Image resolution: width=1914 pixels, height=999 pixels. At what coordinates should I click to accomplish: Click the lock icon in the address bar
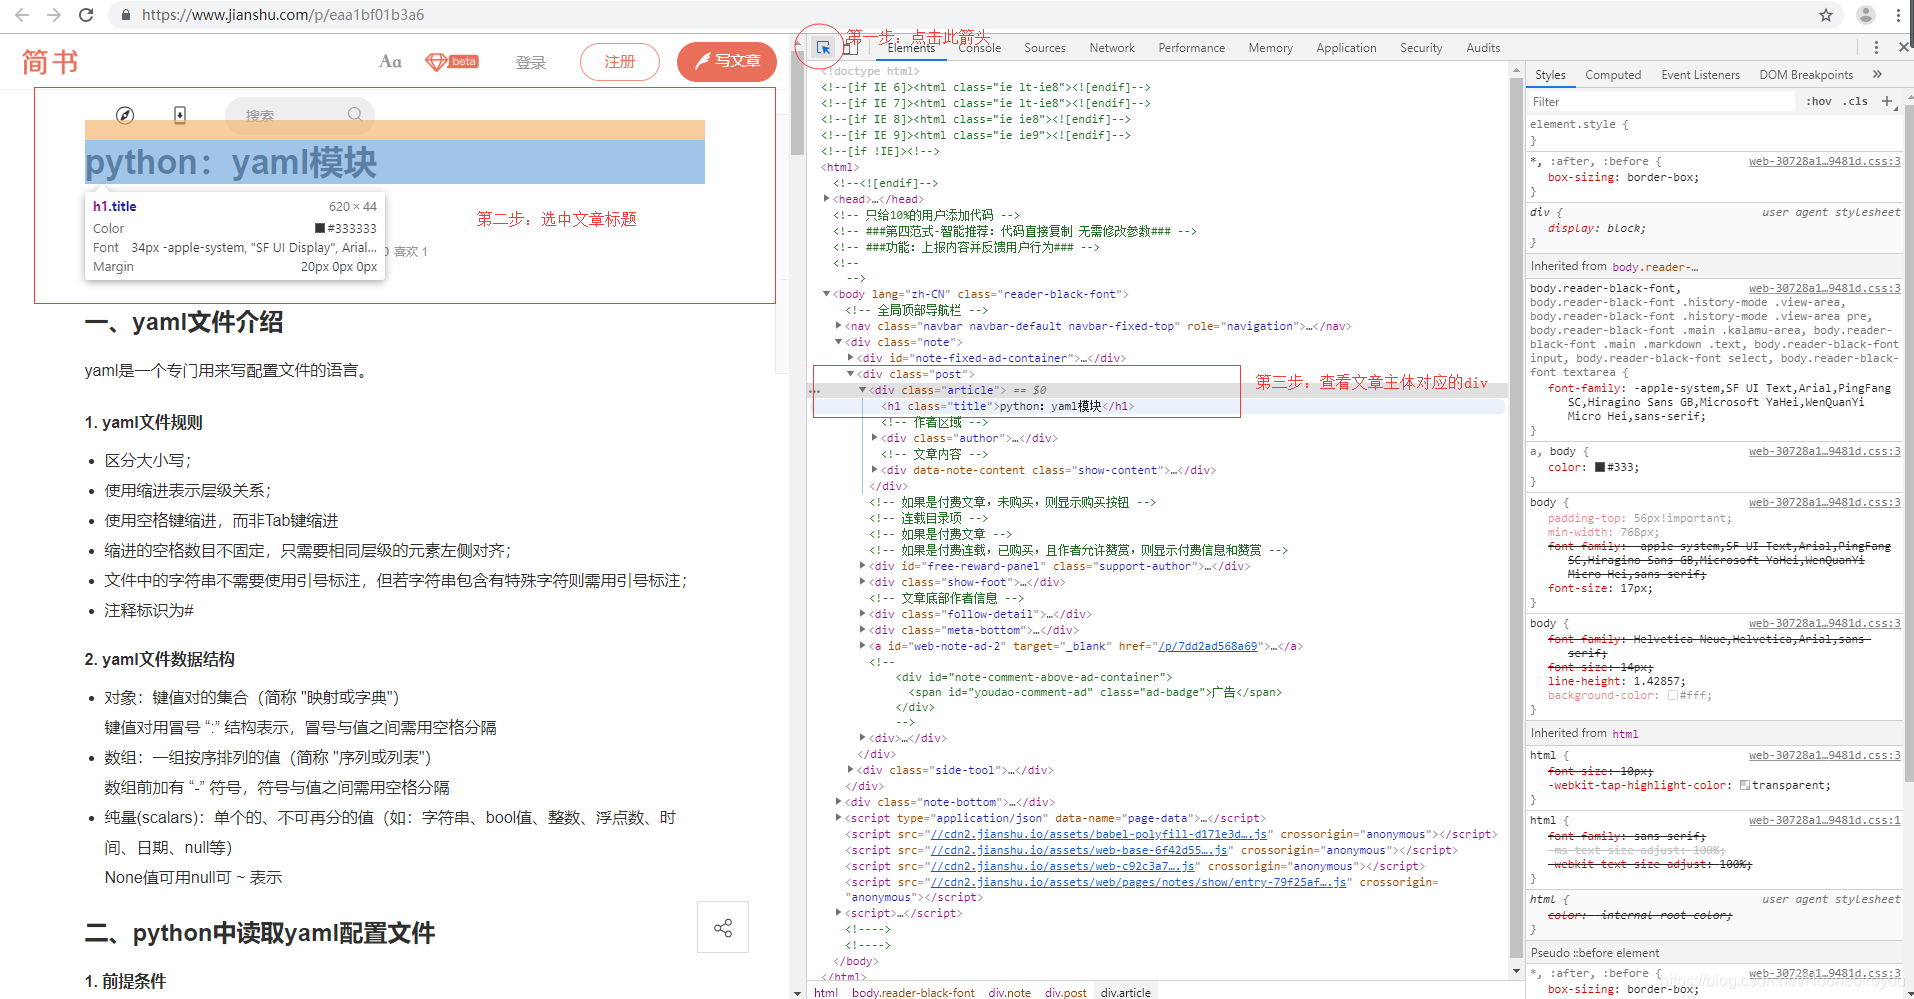pyautogui.click(x=125, y=15)
